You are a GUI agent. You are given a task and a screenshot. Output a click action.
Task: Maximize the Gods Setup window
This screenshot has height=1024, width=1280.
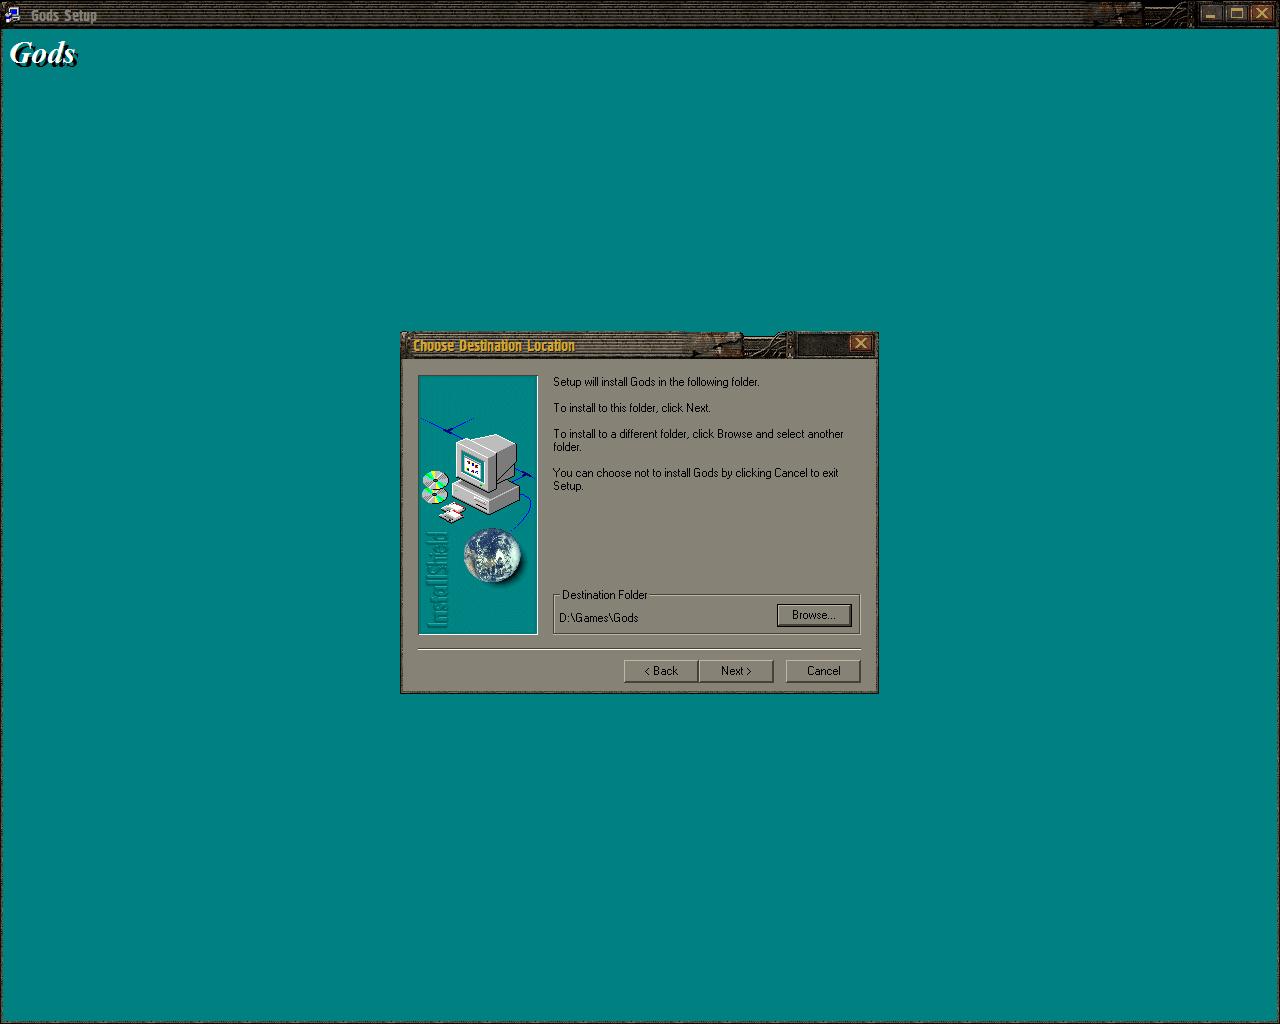[x=1236, y=13]
